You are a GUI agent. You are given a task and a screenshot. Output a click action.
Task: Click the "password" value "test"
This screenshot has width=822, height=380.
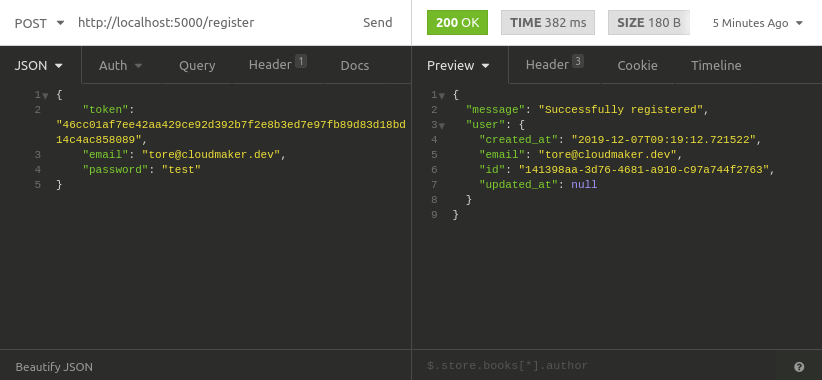[x=181, y=169]
